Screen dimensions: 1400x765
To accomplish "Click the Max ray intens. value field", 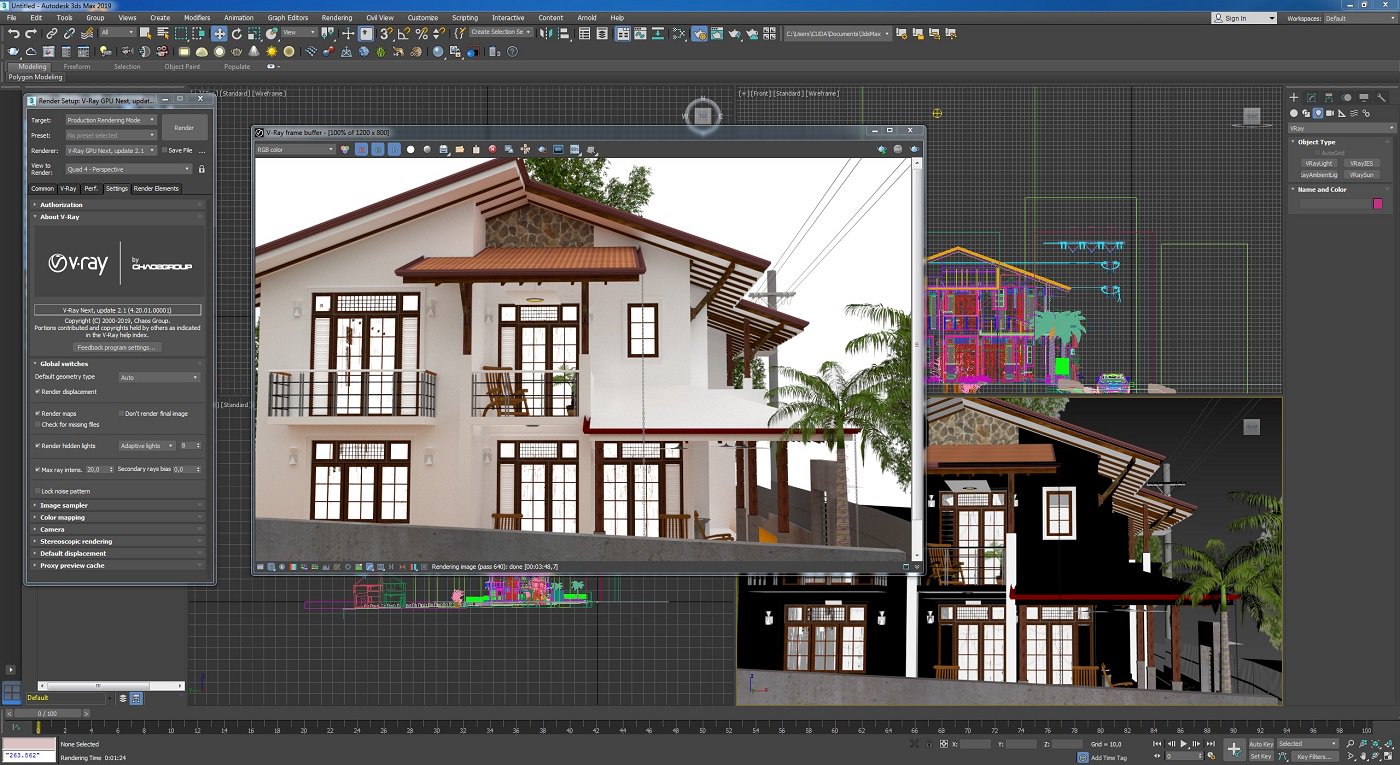I will click(x=99, y=469).
